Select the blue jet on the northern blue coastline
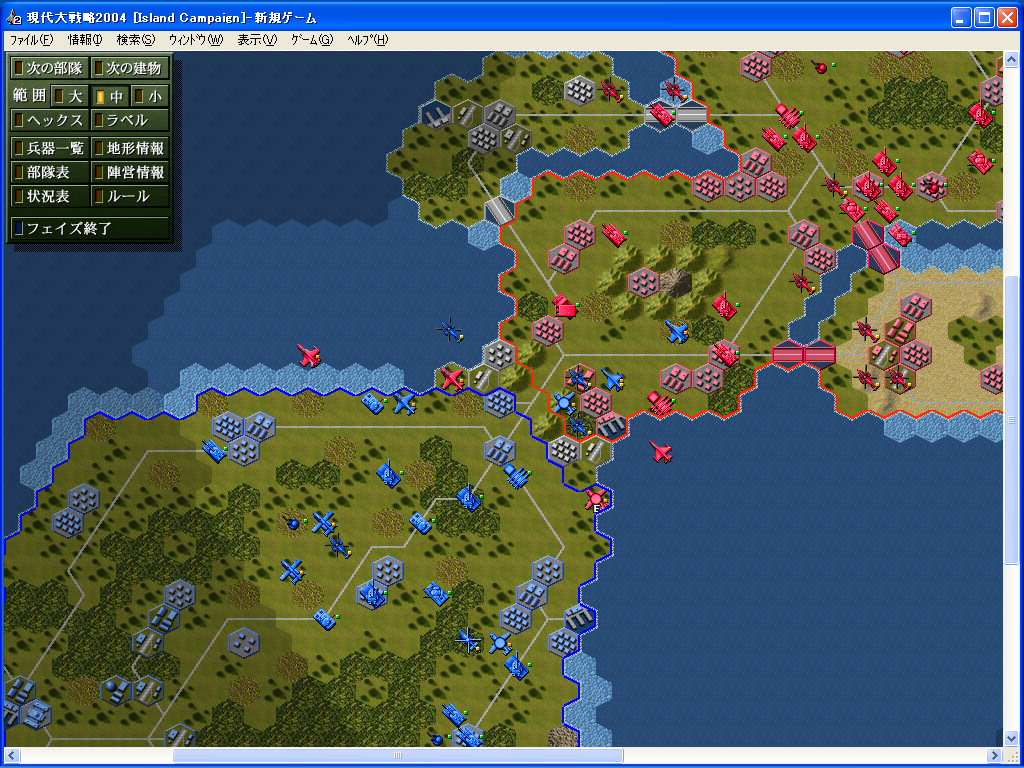The width and height of the screenshot is (1024, 768). [x=404, y=402]
